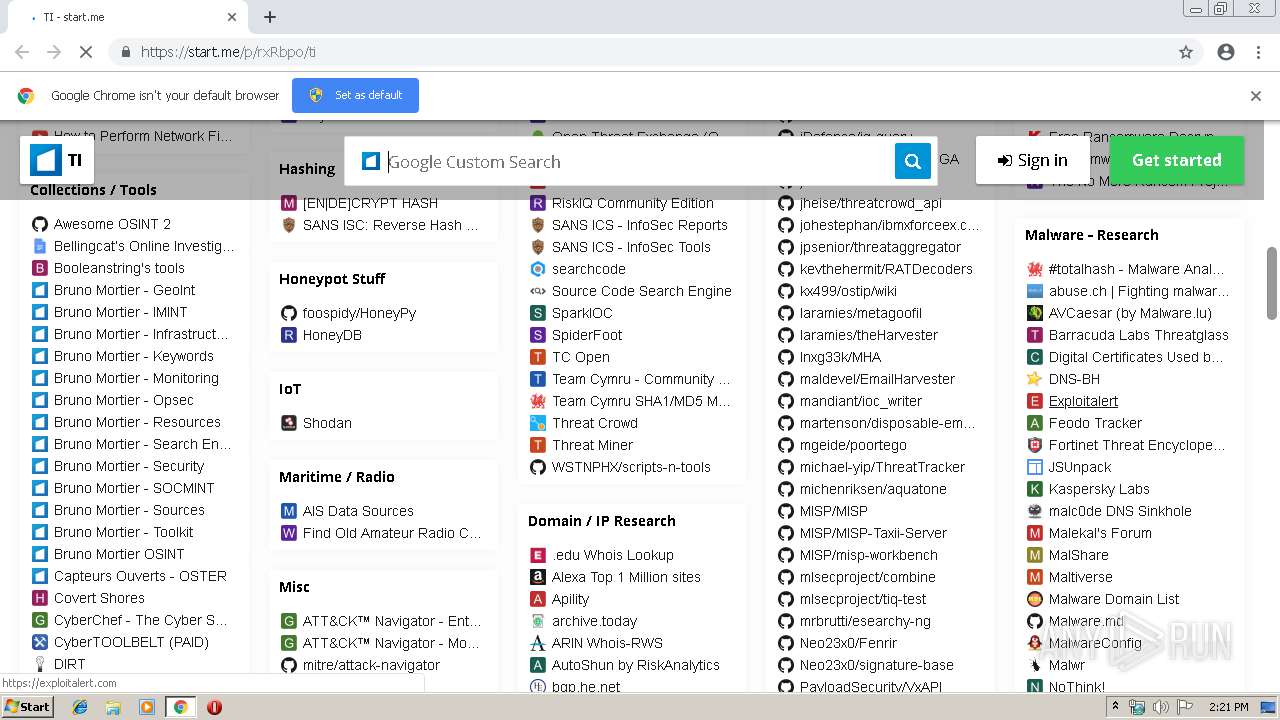Click the volume icon in system tray
Viewport: 1280px width, 720px height.
tap(1160, 707)
